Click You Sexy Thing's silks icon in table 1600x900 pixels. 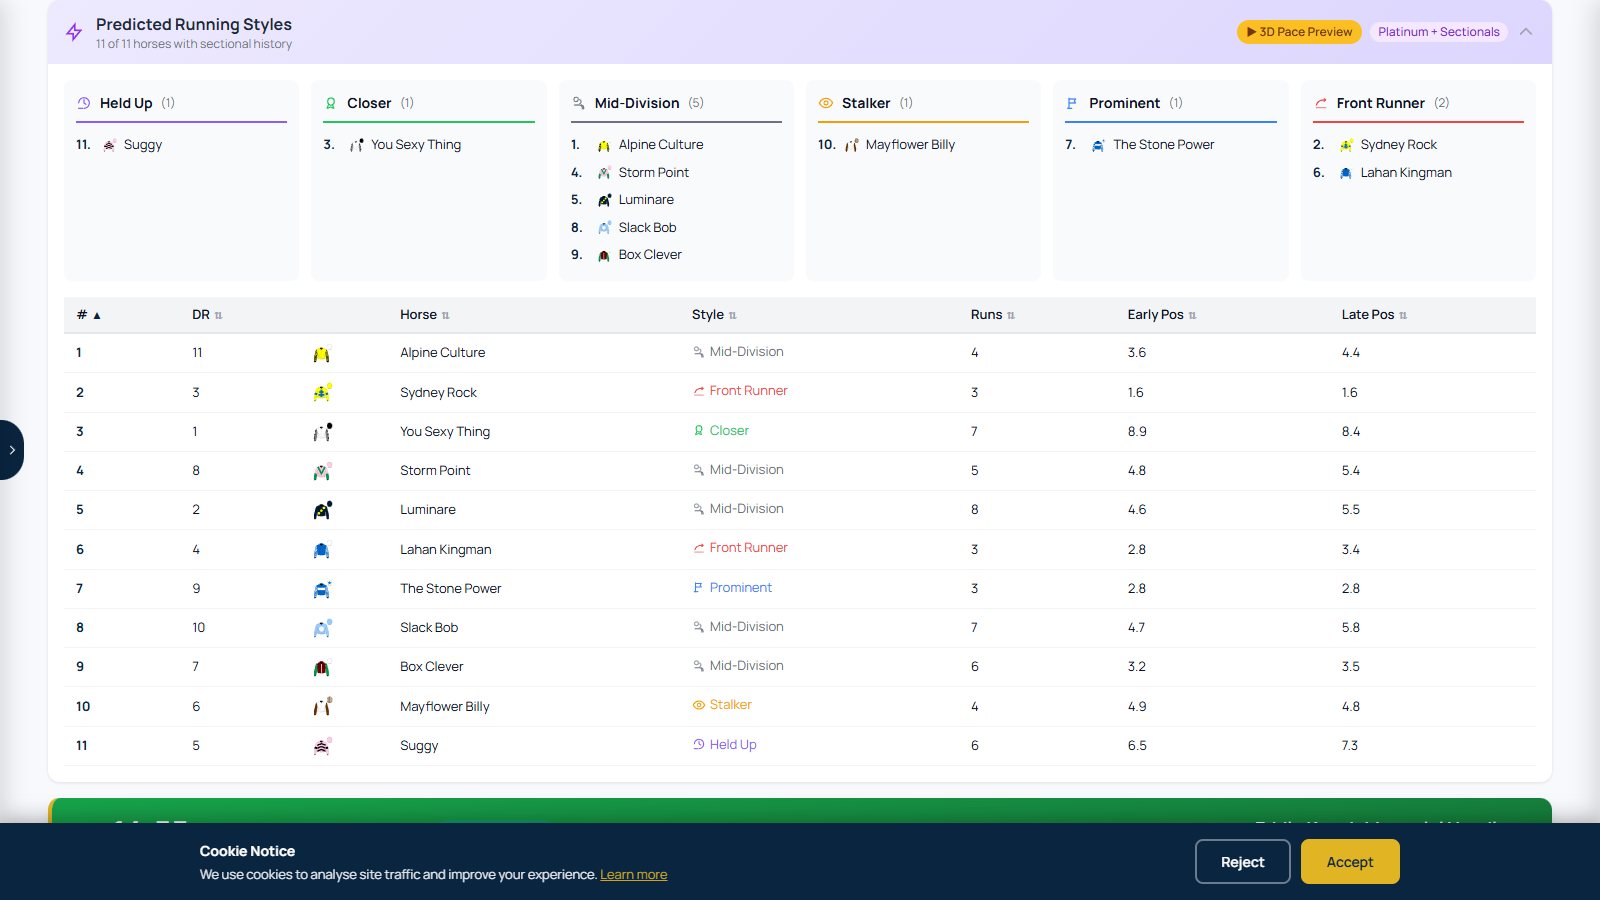[322, 432]
